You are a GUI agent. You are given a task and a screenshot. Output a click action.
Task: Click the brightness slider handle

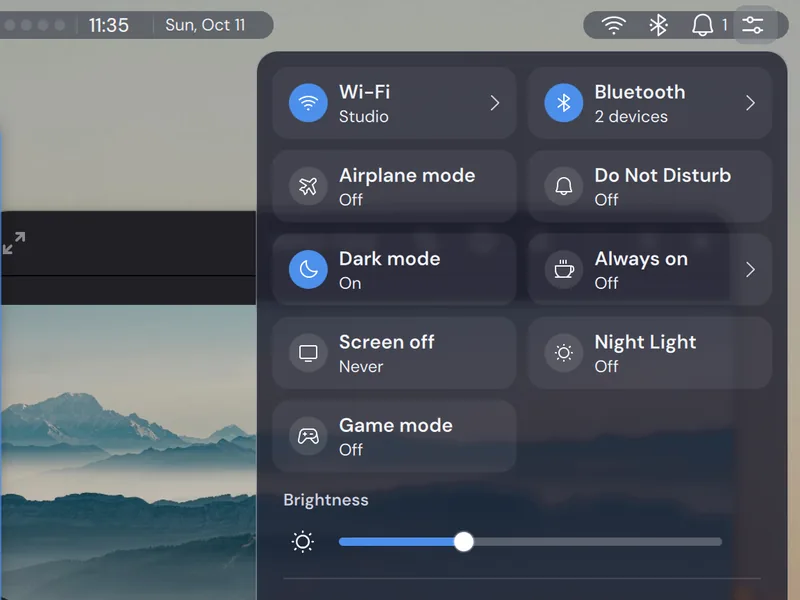point(464,542)
